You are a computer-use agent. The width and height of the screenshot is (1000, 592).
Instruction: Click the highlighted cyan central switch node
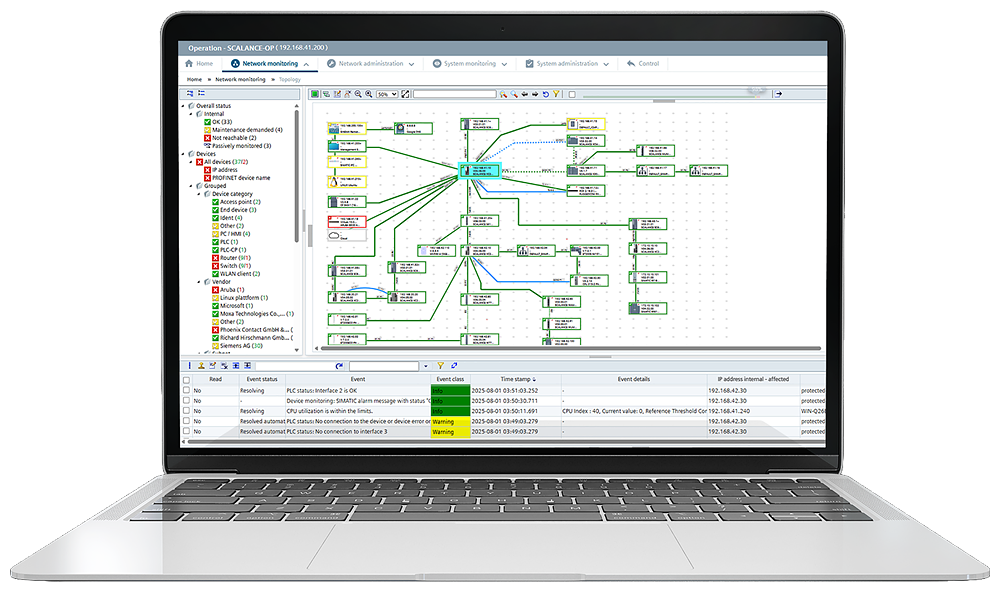point(480,170)
